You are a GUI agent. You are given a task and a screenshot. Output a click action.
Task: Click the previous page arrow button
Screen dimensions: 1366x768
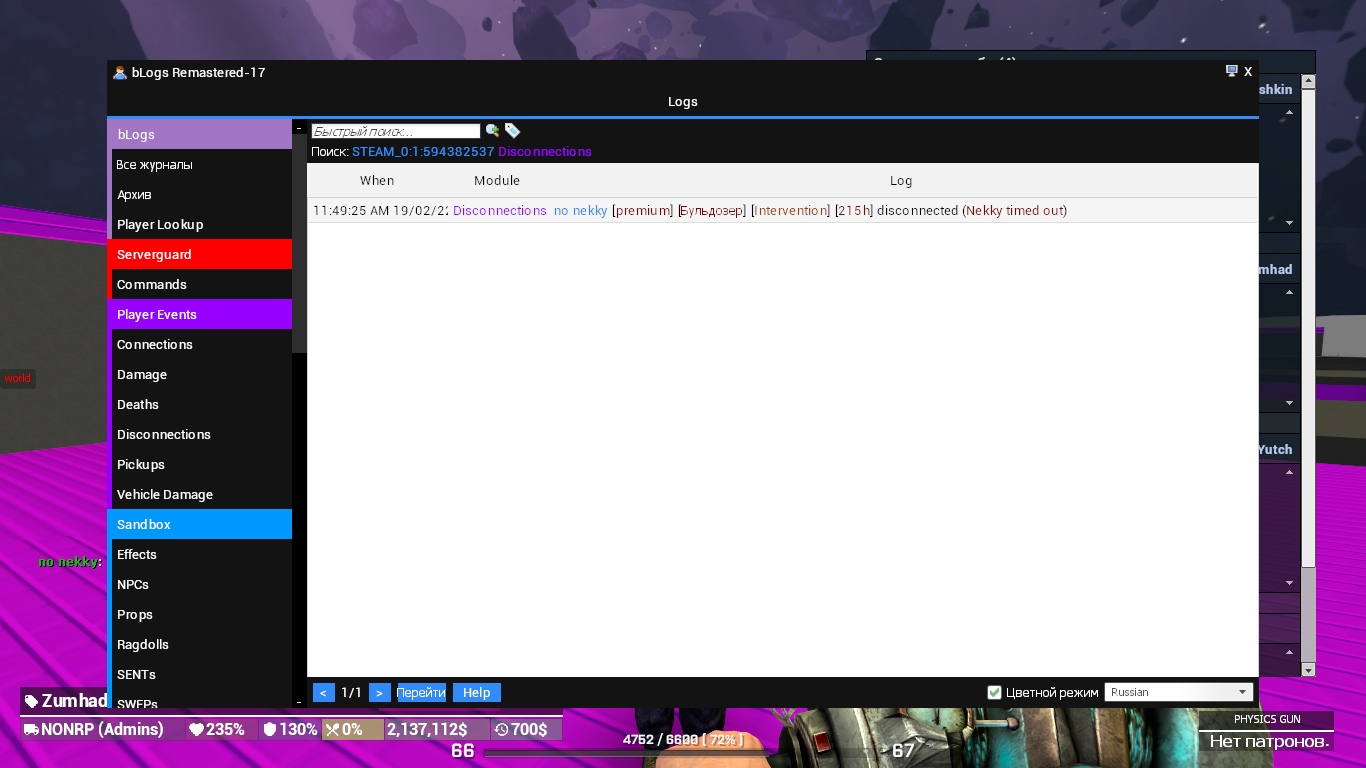(323, 692)
